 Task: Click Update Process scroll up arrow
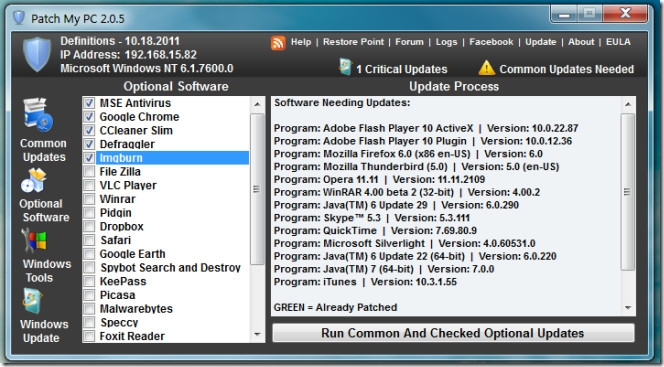(628, 104)
